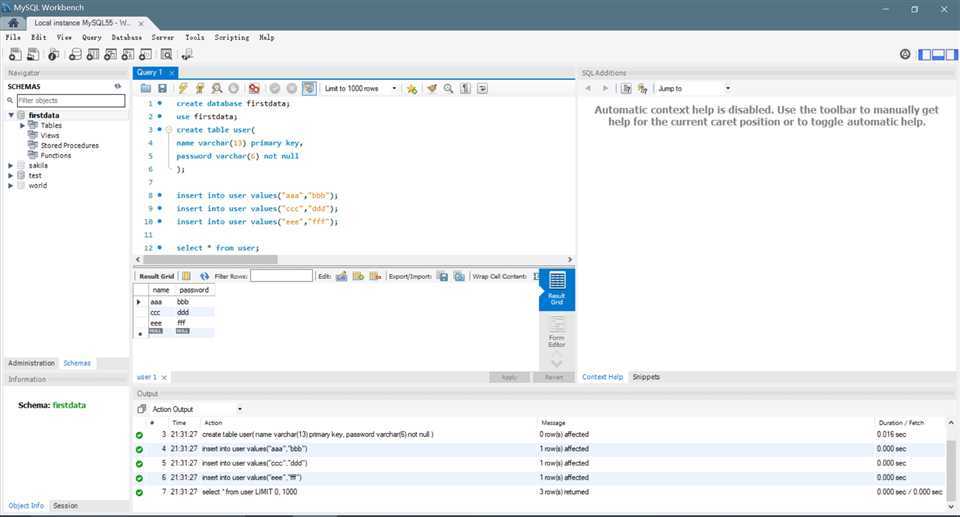
Task: Click search table data icon
Action: pyautogui.click(x=167, y=55)
